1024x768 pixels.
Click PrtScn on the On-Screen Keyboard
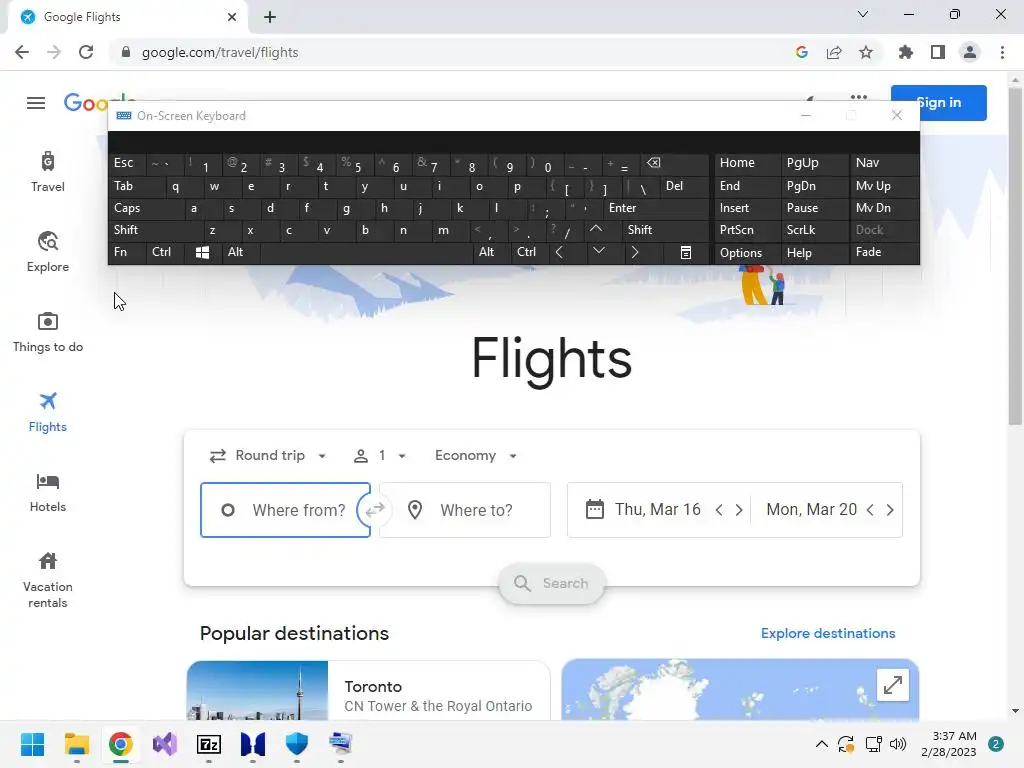[747, 230]
